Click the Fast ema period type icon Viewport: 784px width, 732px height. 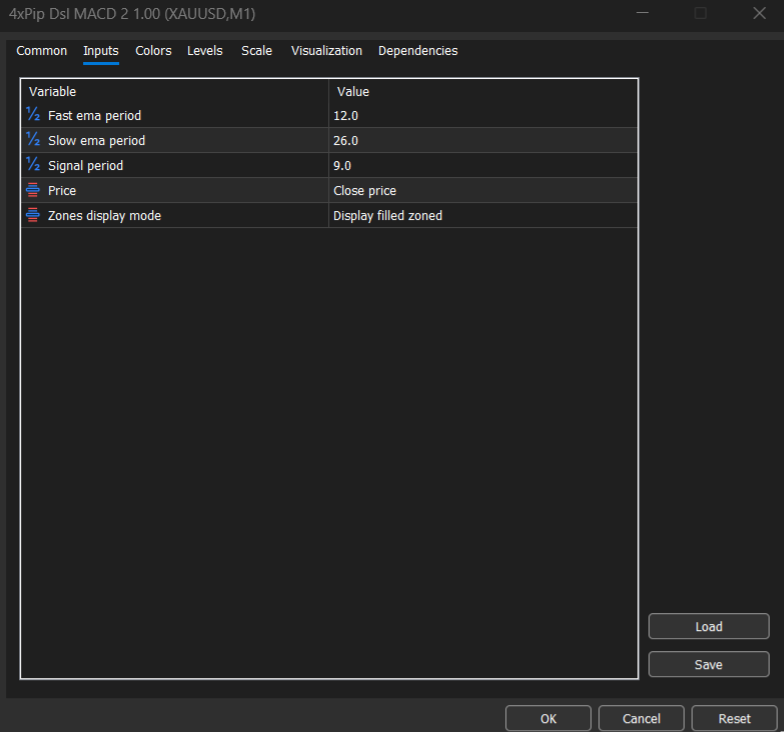pos(33,114)
